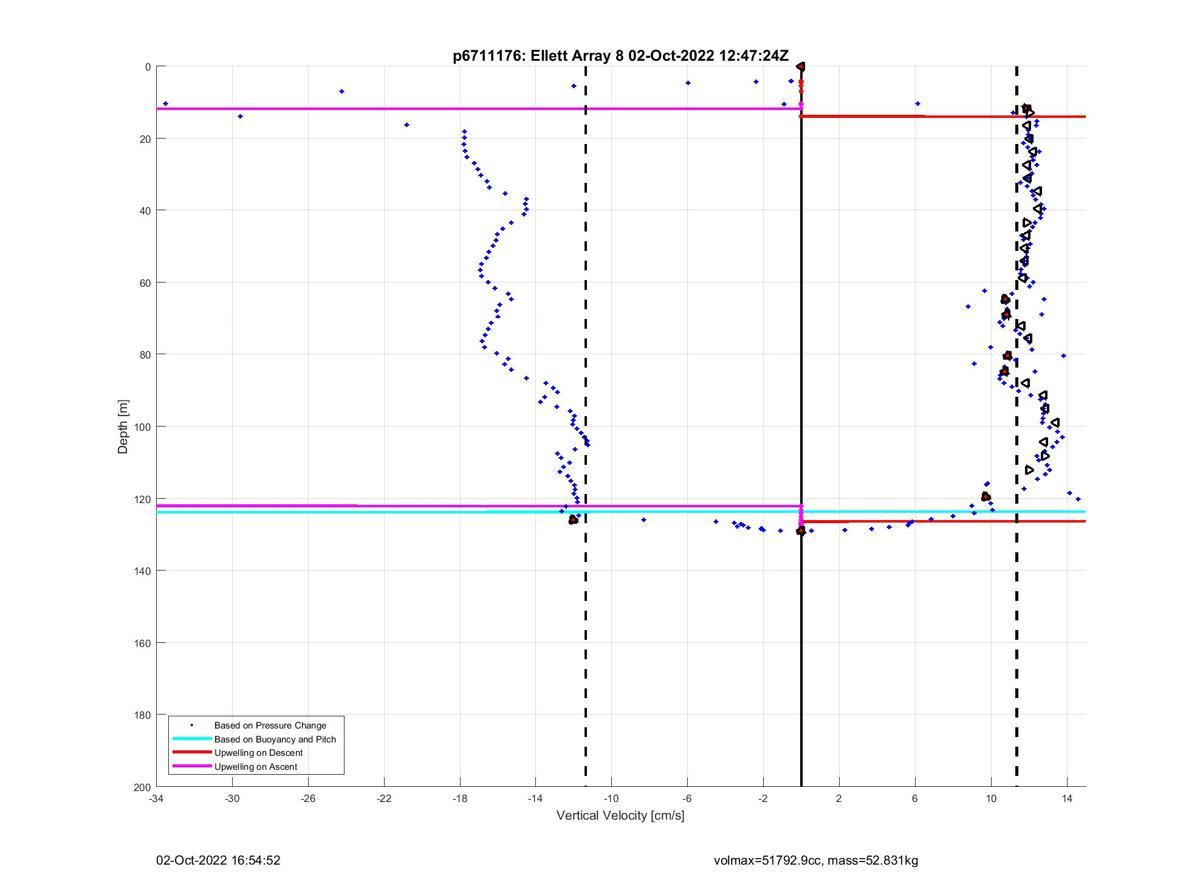Click the red line swatch in legend
Viewport: 1200px width, 885px height.
(191, 753)
